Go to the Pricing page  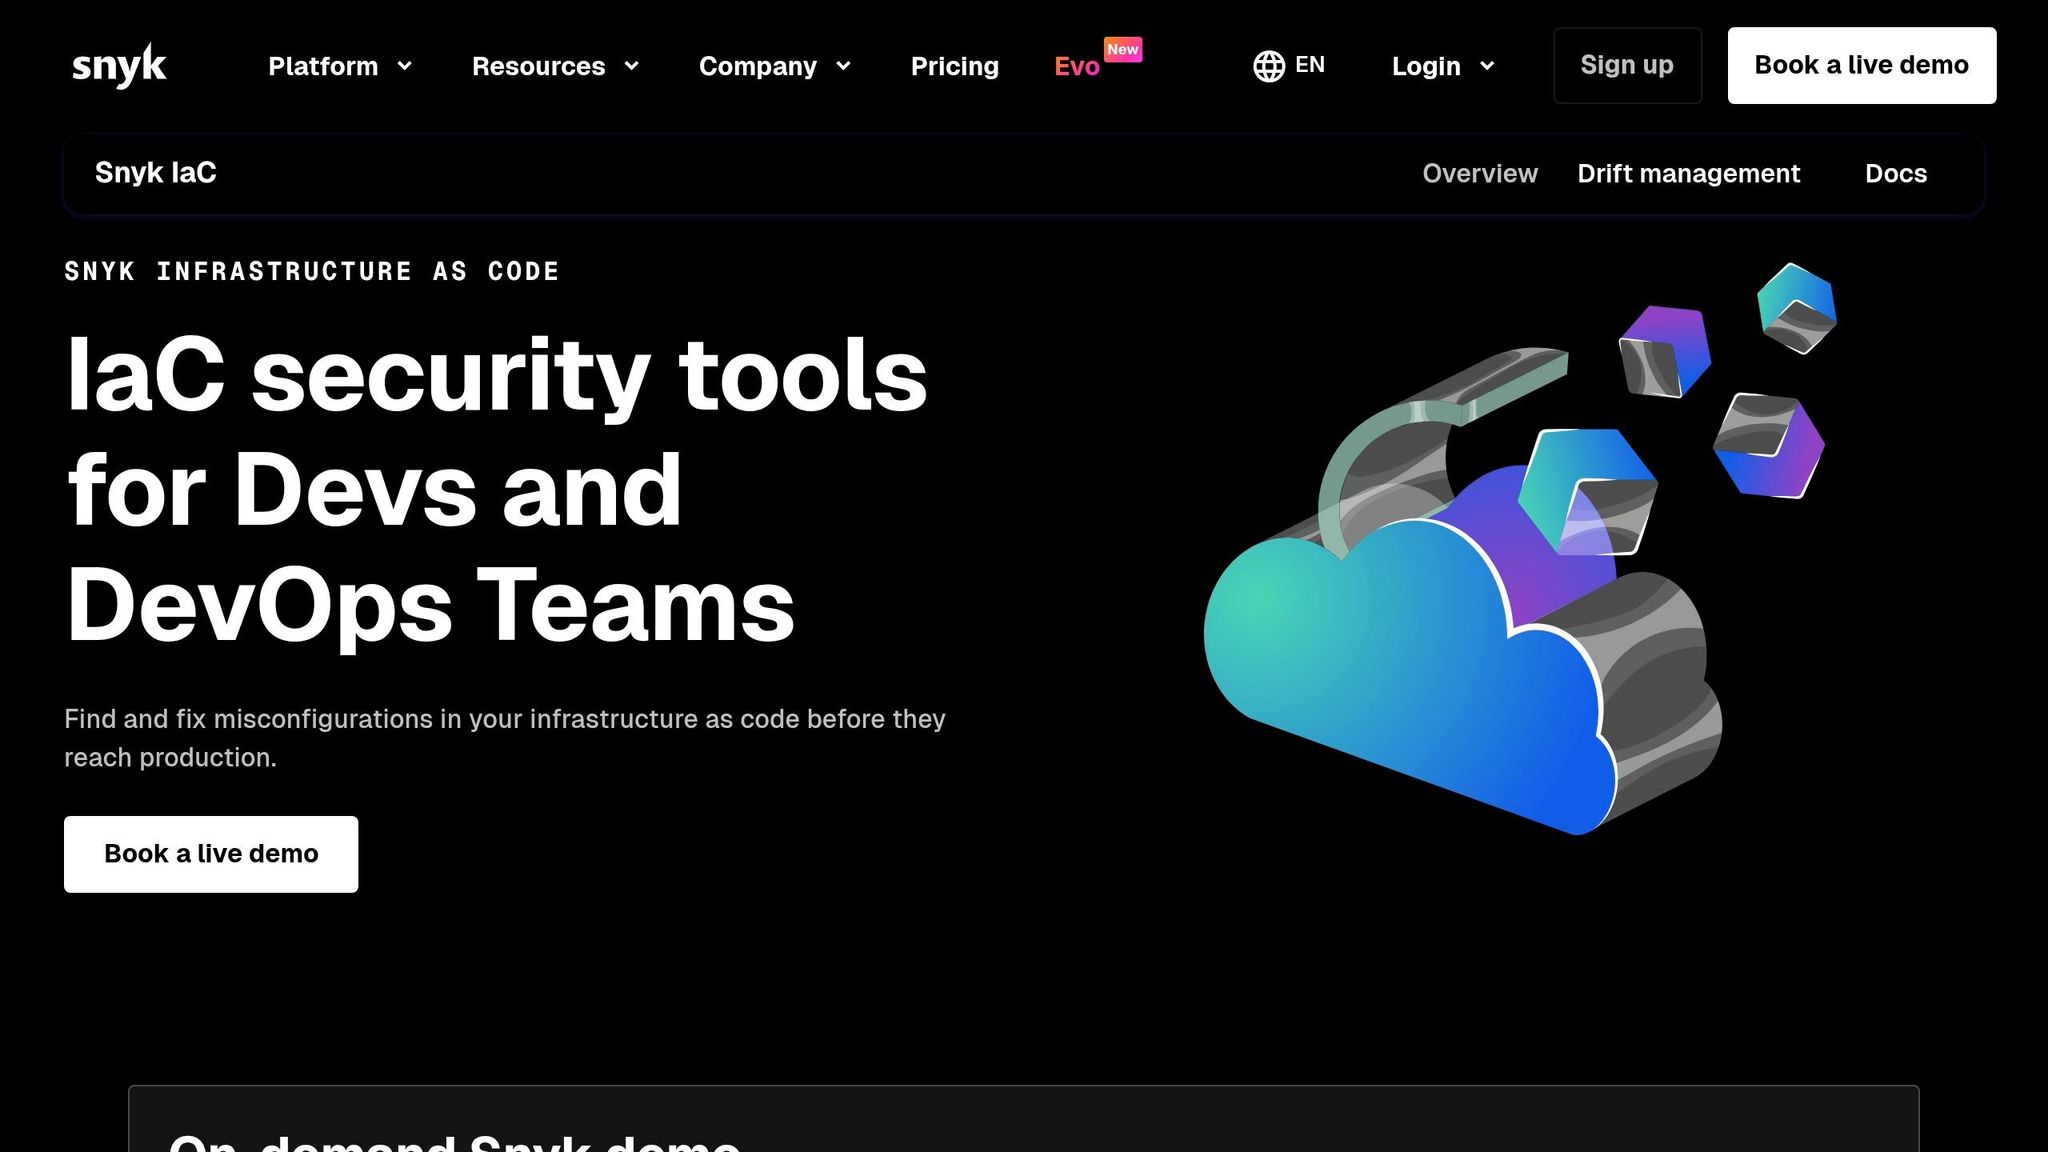(x=955, y=66)
